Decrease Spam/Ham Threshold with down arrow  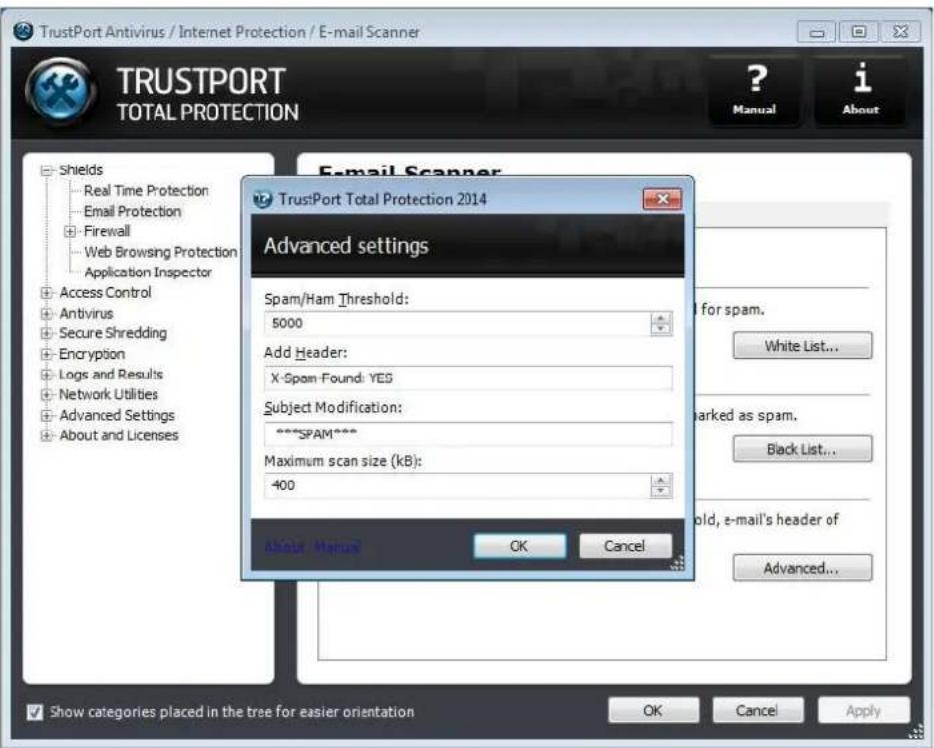(x=661, y=329)
